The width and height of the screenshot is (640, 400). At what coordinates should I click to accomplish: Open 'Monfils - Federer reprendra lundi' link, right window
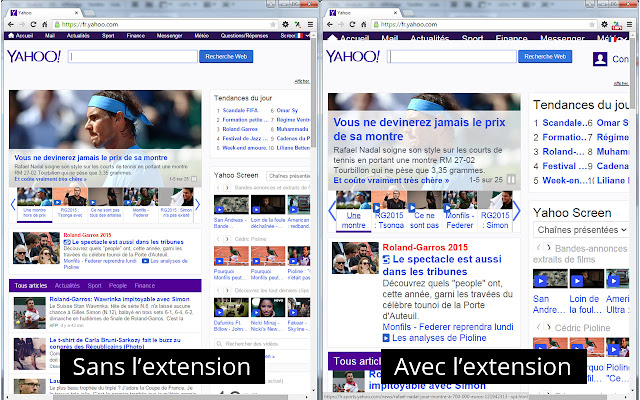(x=448, y=327)
